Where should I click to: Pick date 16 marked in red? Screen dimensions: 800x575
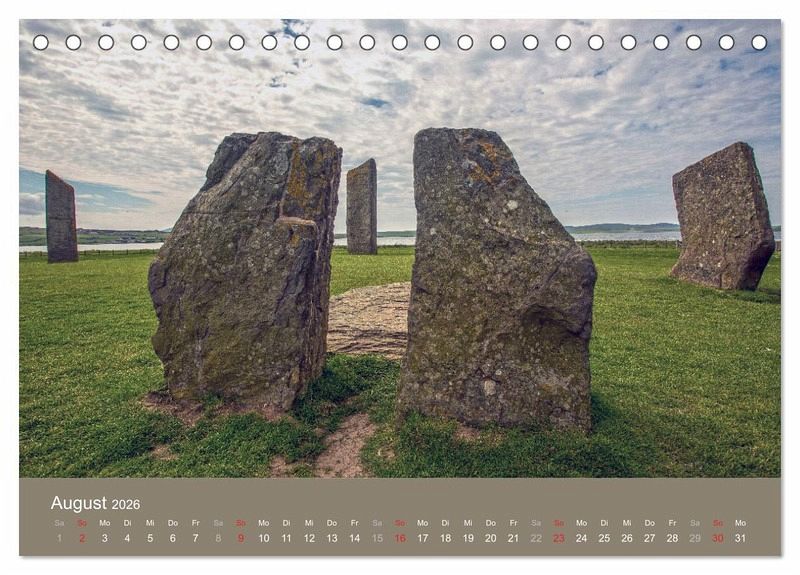pyautogui.click(x=400, y=538)
